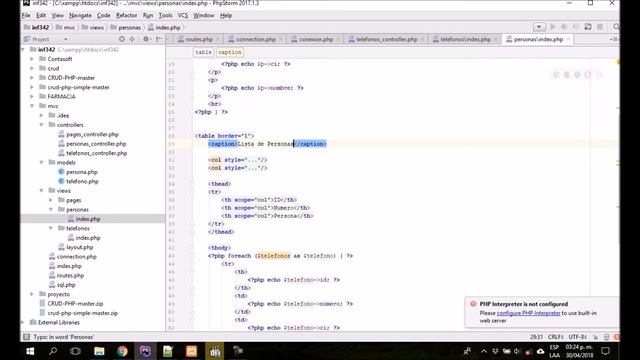Viewport: 640px width, 360px height.
Task: Click the tab list overflow at editor tabs end
Action: (613, 39)
